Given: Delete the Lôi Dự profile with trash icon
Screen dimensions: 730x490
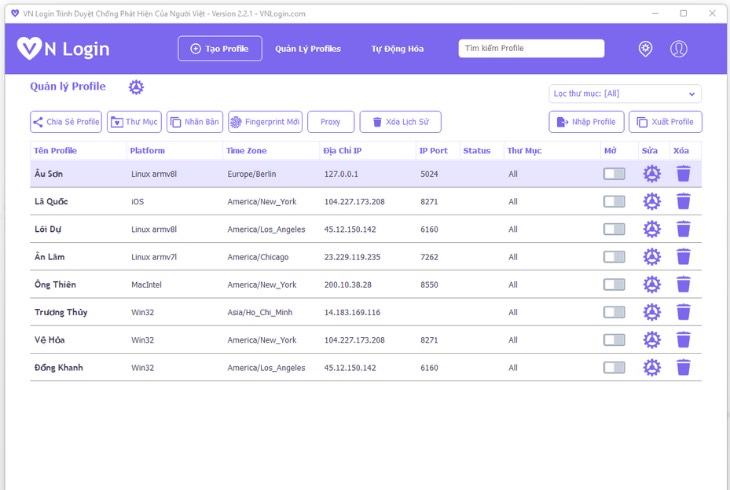Looking at the screenshot, I should [683, 229].
